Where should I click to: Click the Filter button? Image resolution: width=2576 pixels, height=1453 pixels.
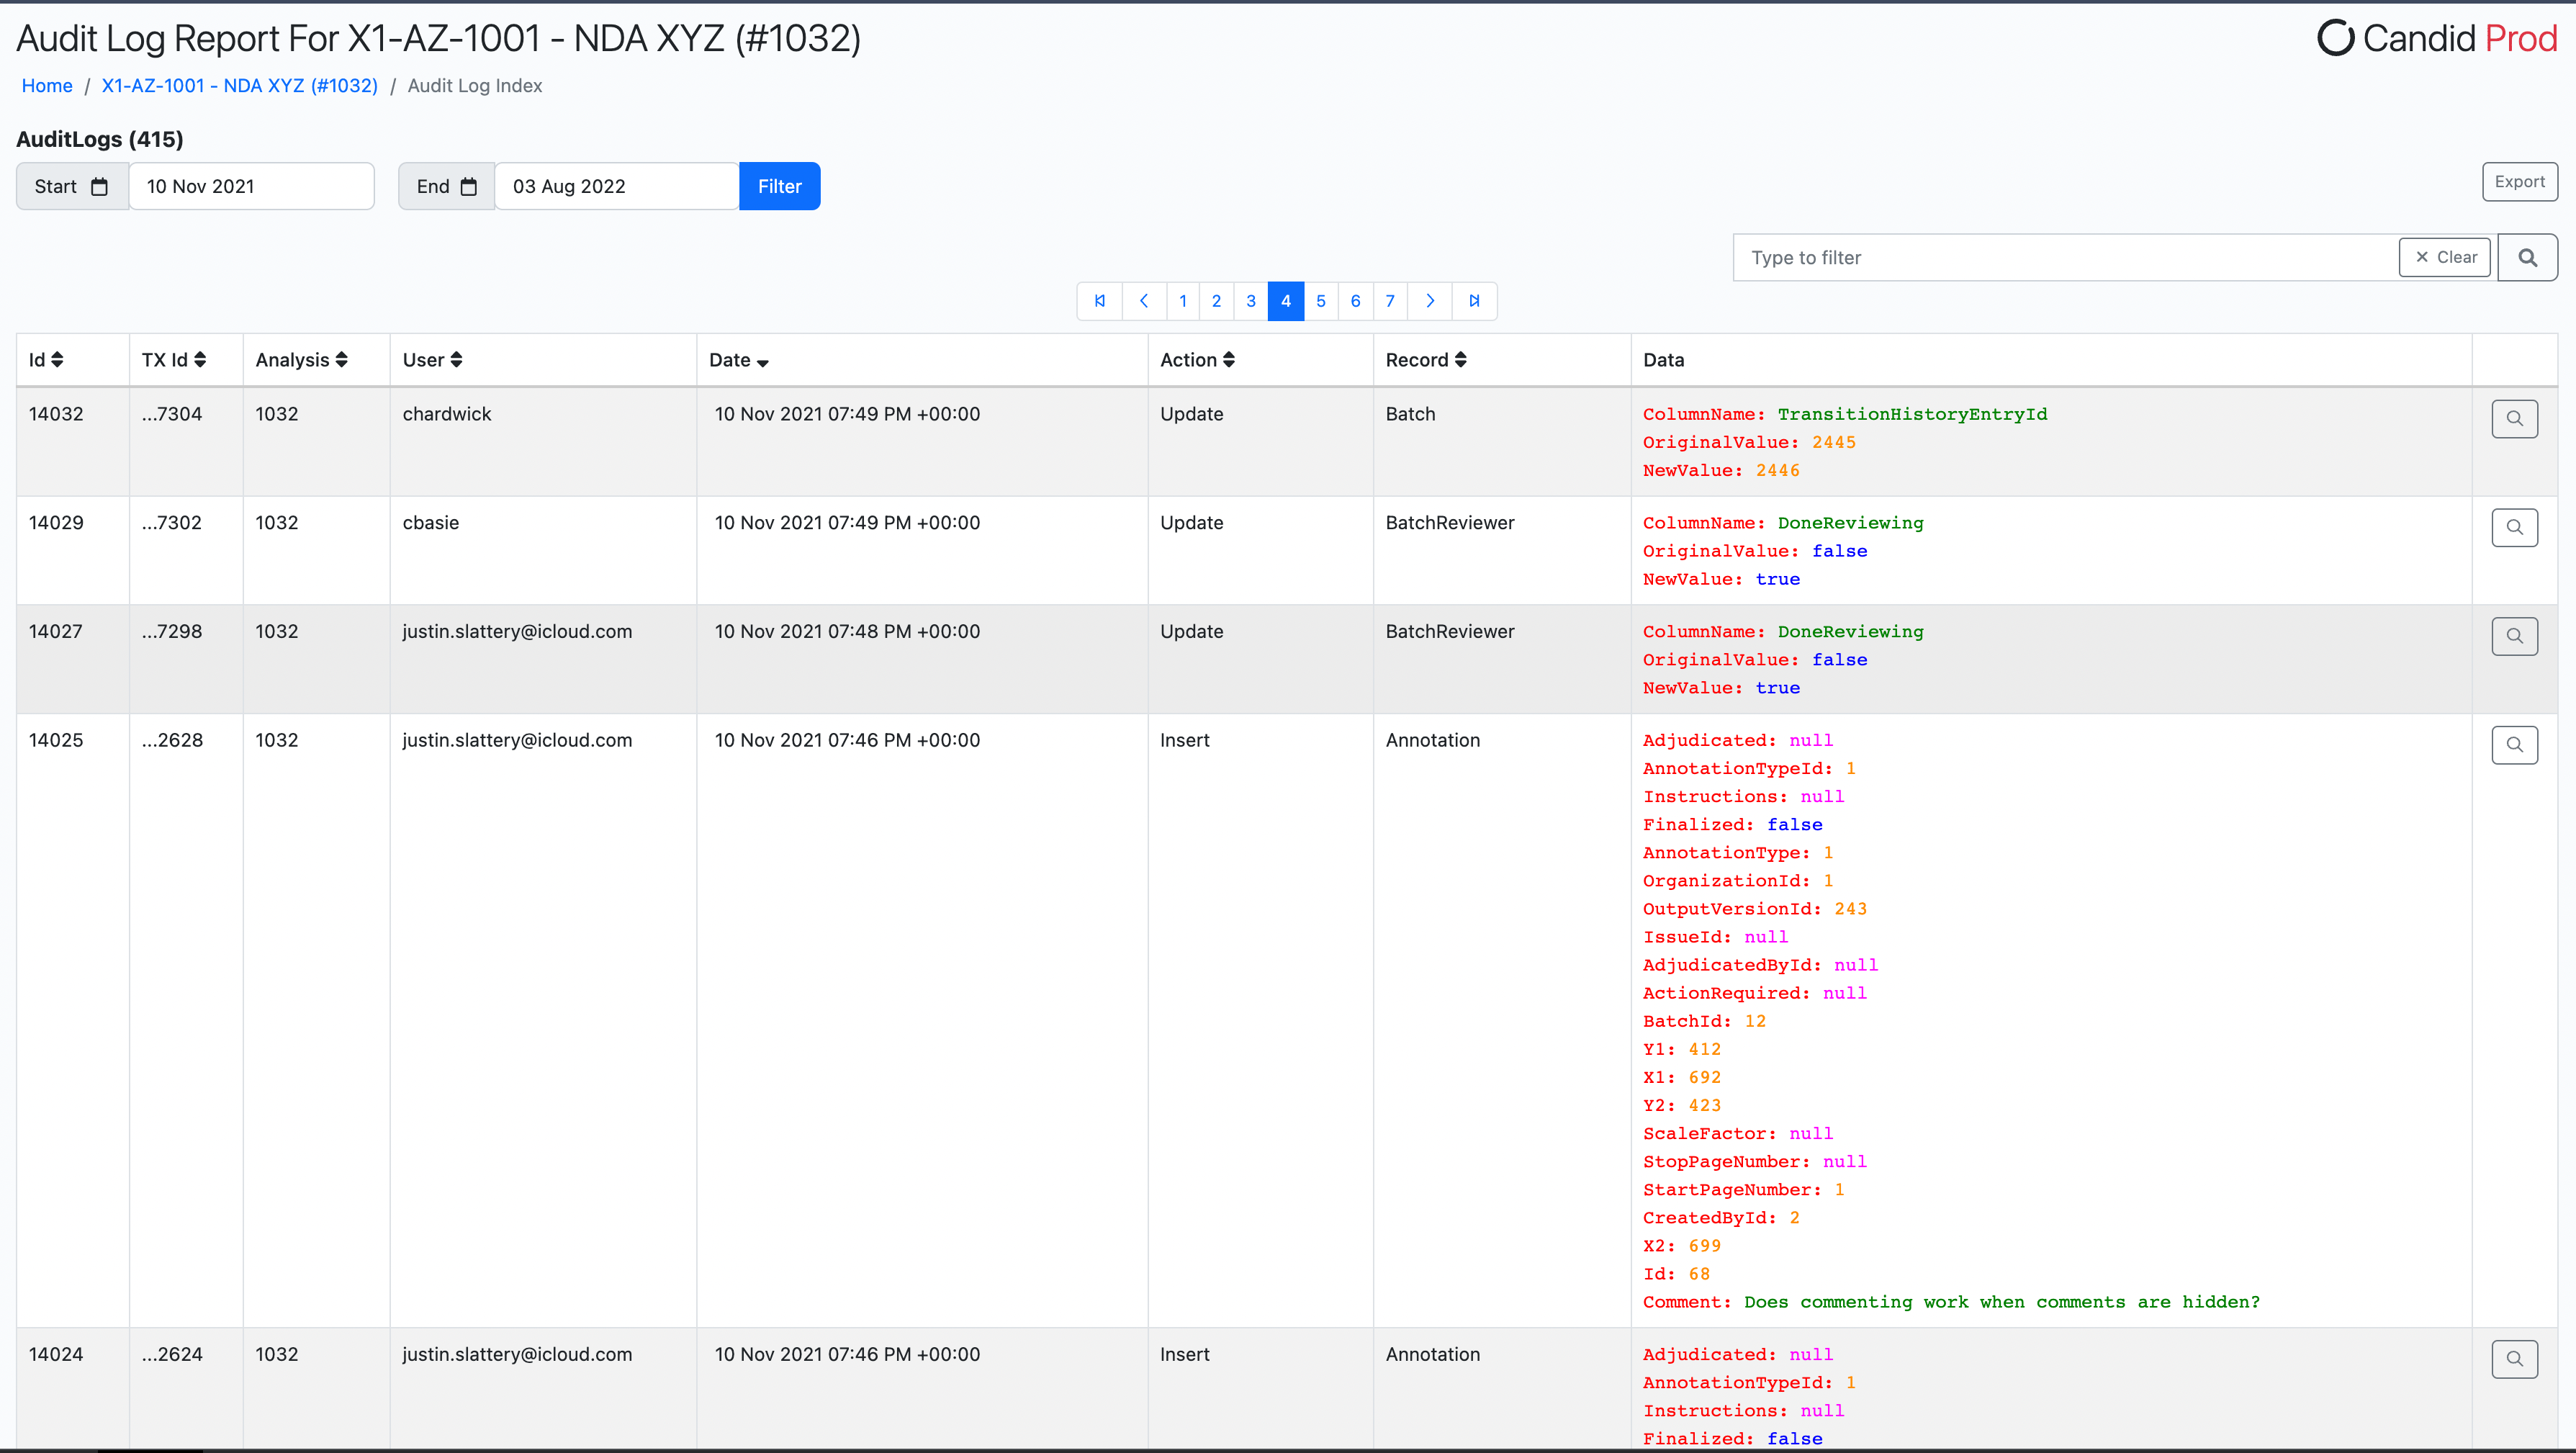point(779,186)
